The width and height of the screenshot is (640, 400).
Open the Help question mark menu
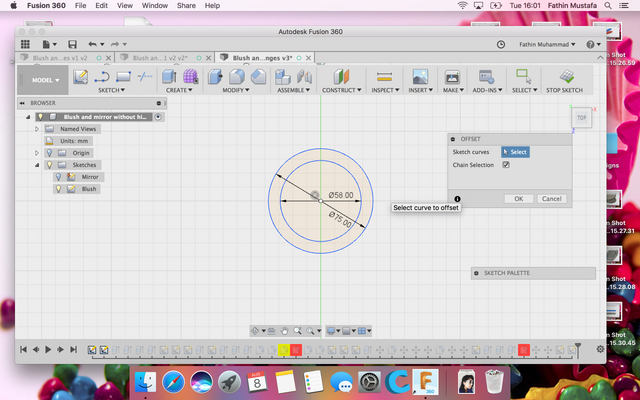click(593, 44)
